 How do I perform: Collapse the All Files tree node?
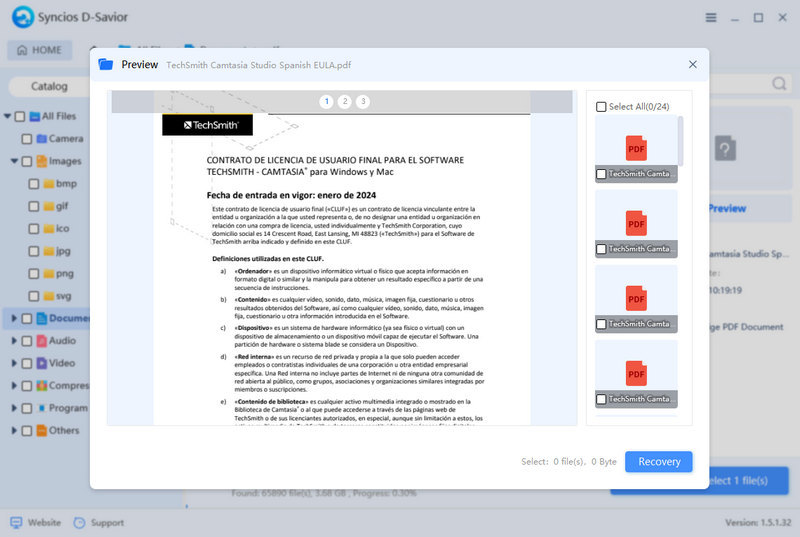pyautogui.click(x=7, y=116)
